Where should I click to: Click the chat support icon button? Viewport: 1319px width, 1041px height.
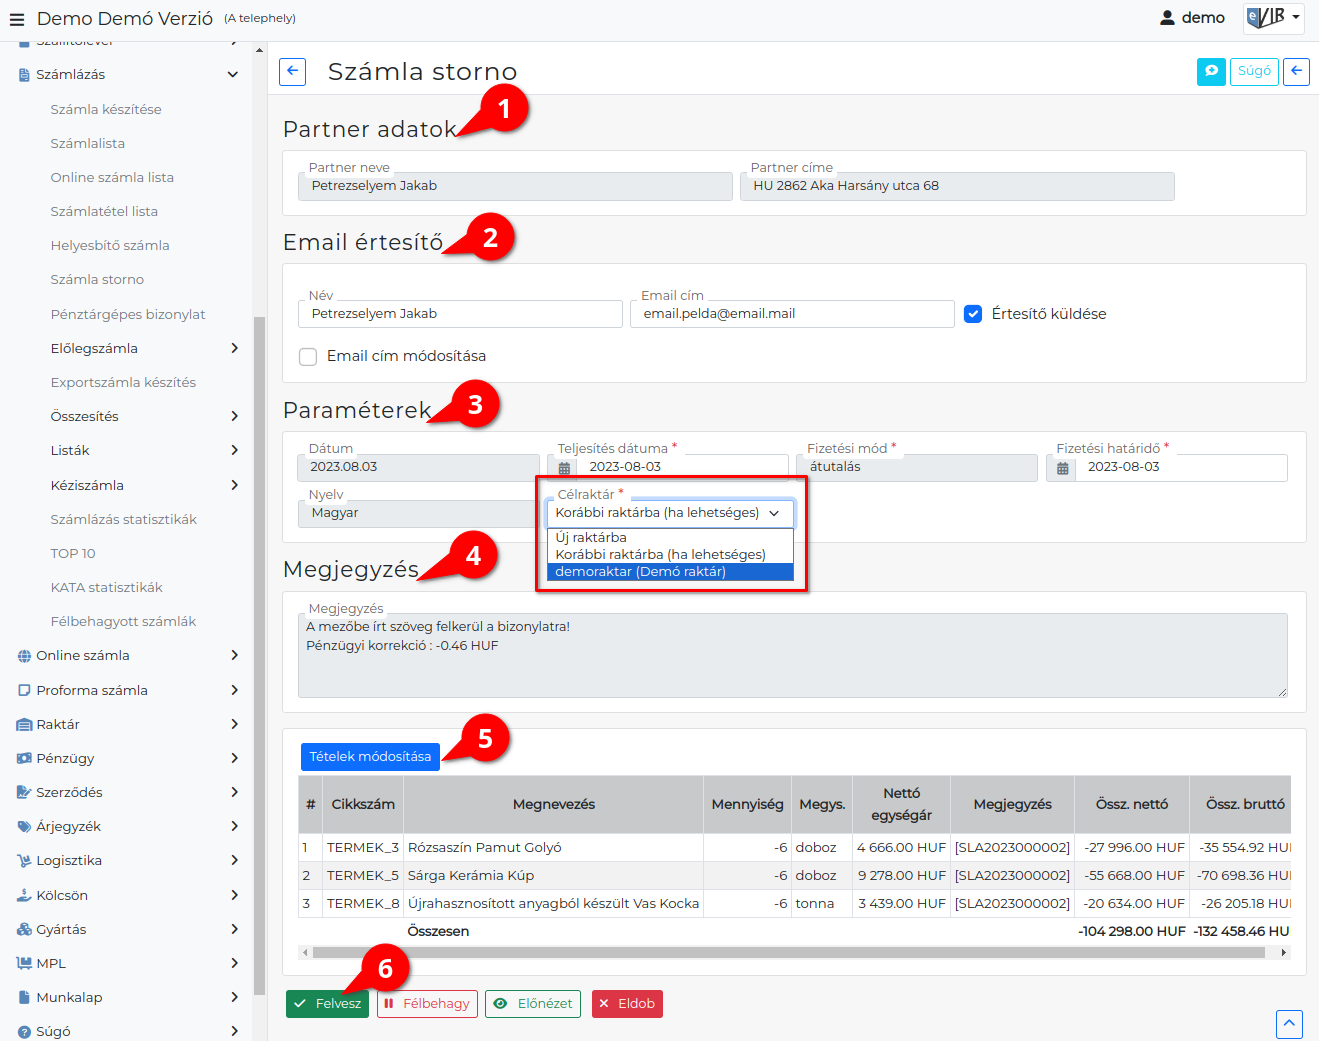coord(1211,71)
